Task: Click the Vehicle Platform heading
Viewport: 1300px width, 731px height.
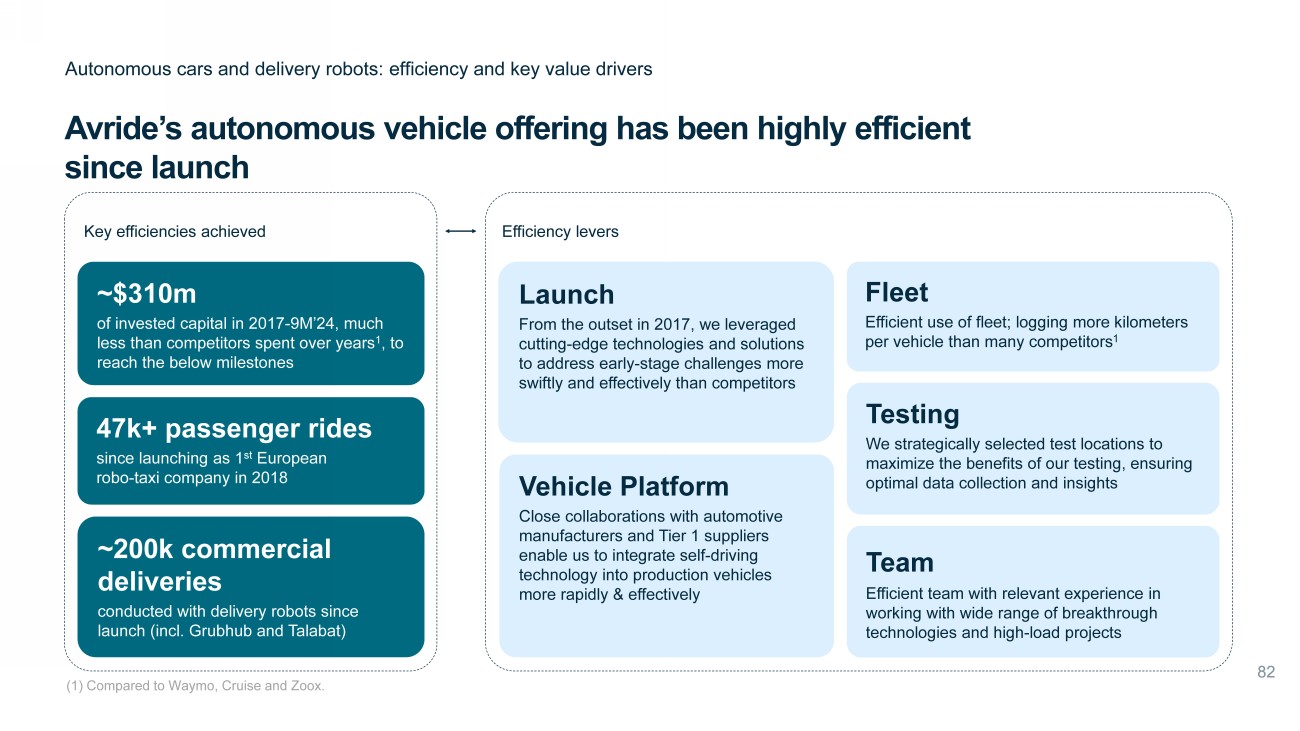Action: 624,486
